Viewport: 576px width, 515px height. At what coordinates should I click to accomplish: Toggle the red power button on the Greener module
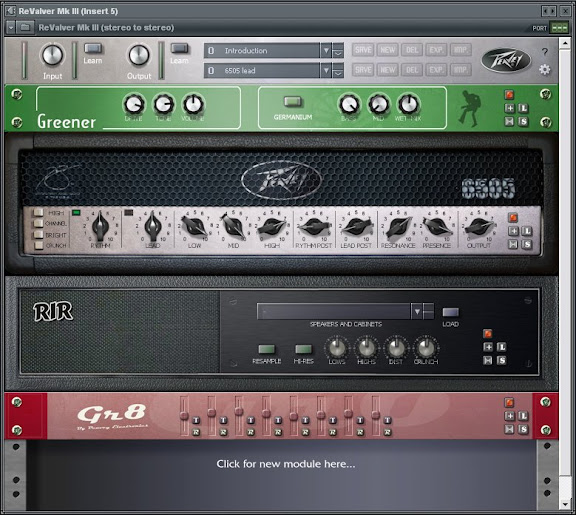tap(510, 95)
